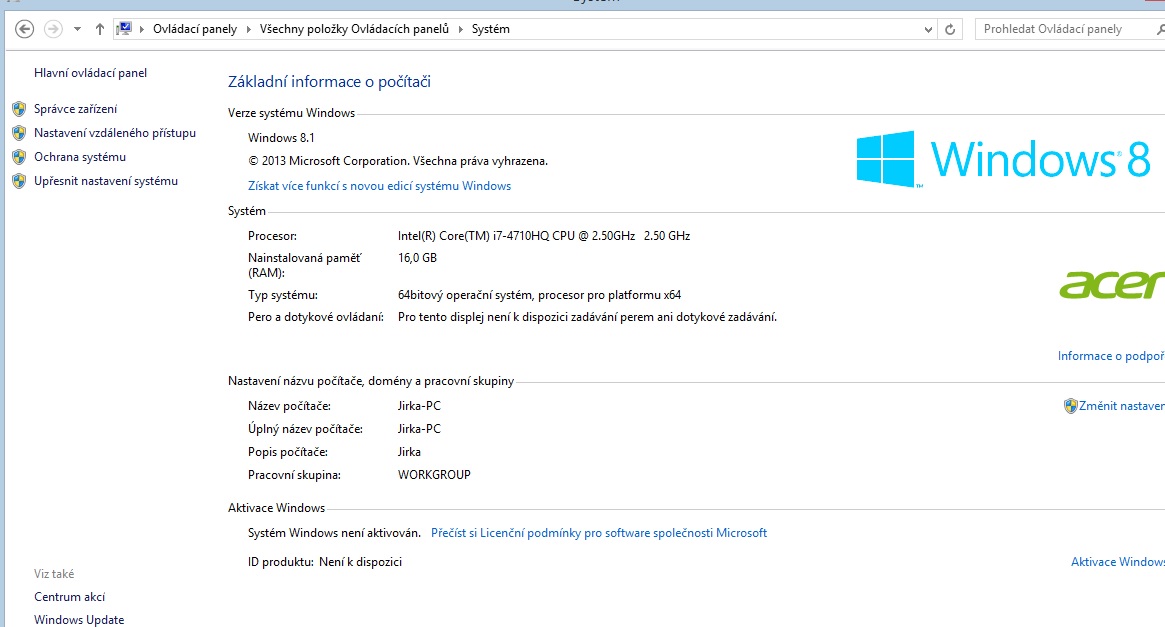Open Aktivace Windows link

1117,562
